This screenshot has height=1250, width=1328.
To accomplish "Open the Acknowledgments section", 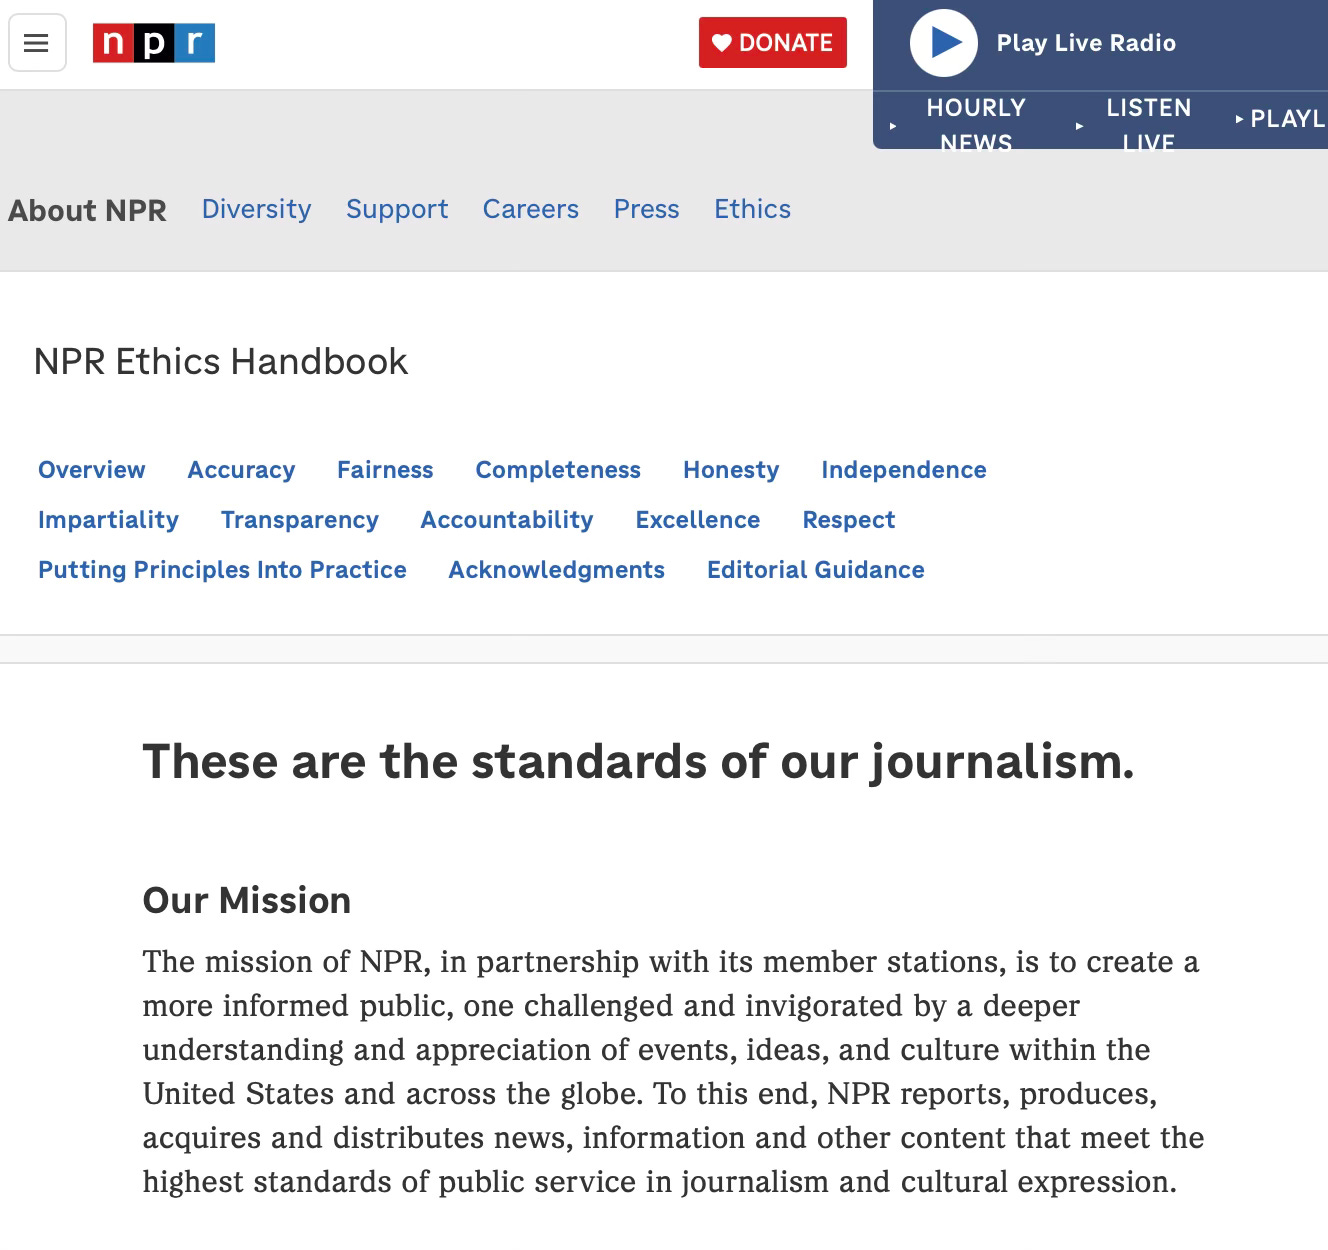I will click(x=557, y=570).
